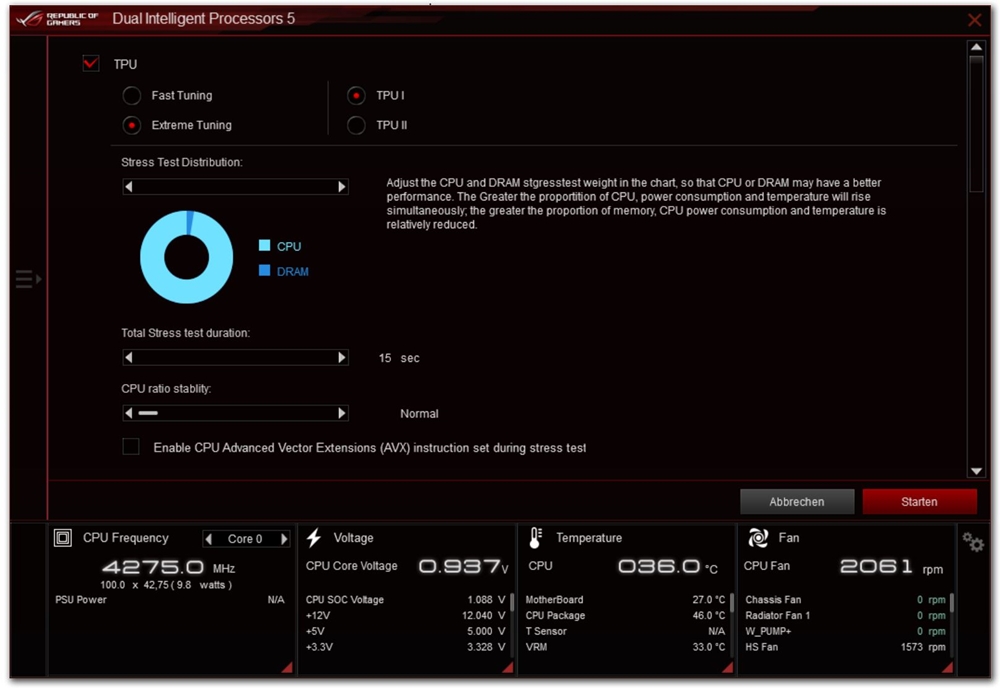Click the MotherBoard temperature row
1000x688 pixels.
[625, 600]
